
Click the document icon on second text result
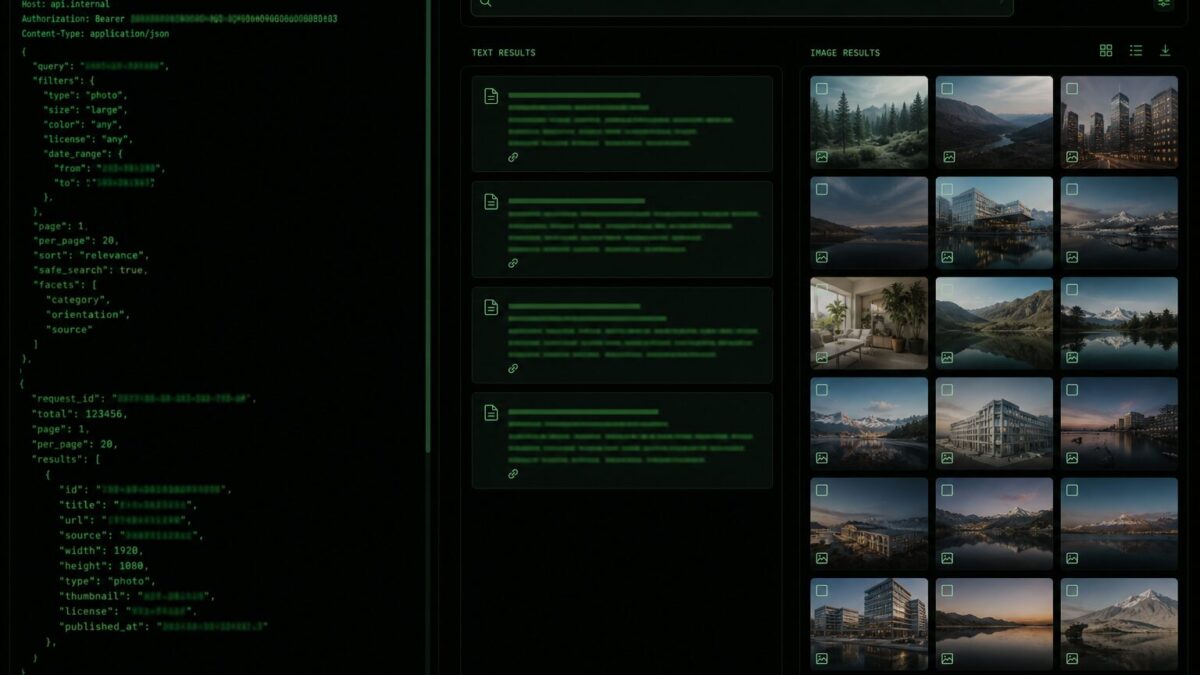pyautogui.click(x=491, y=202)
